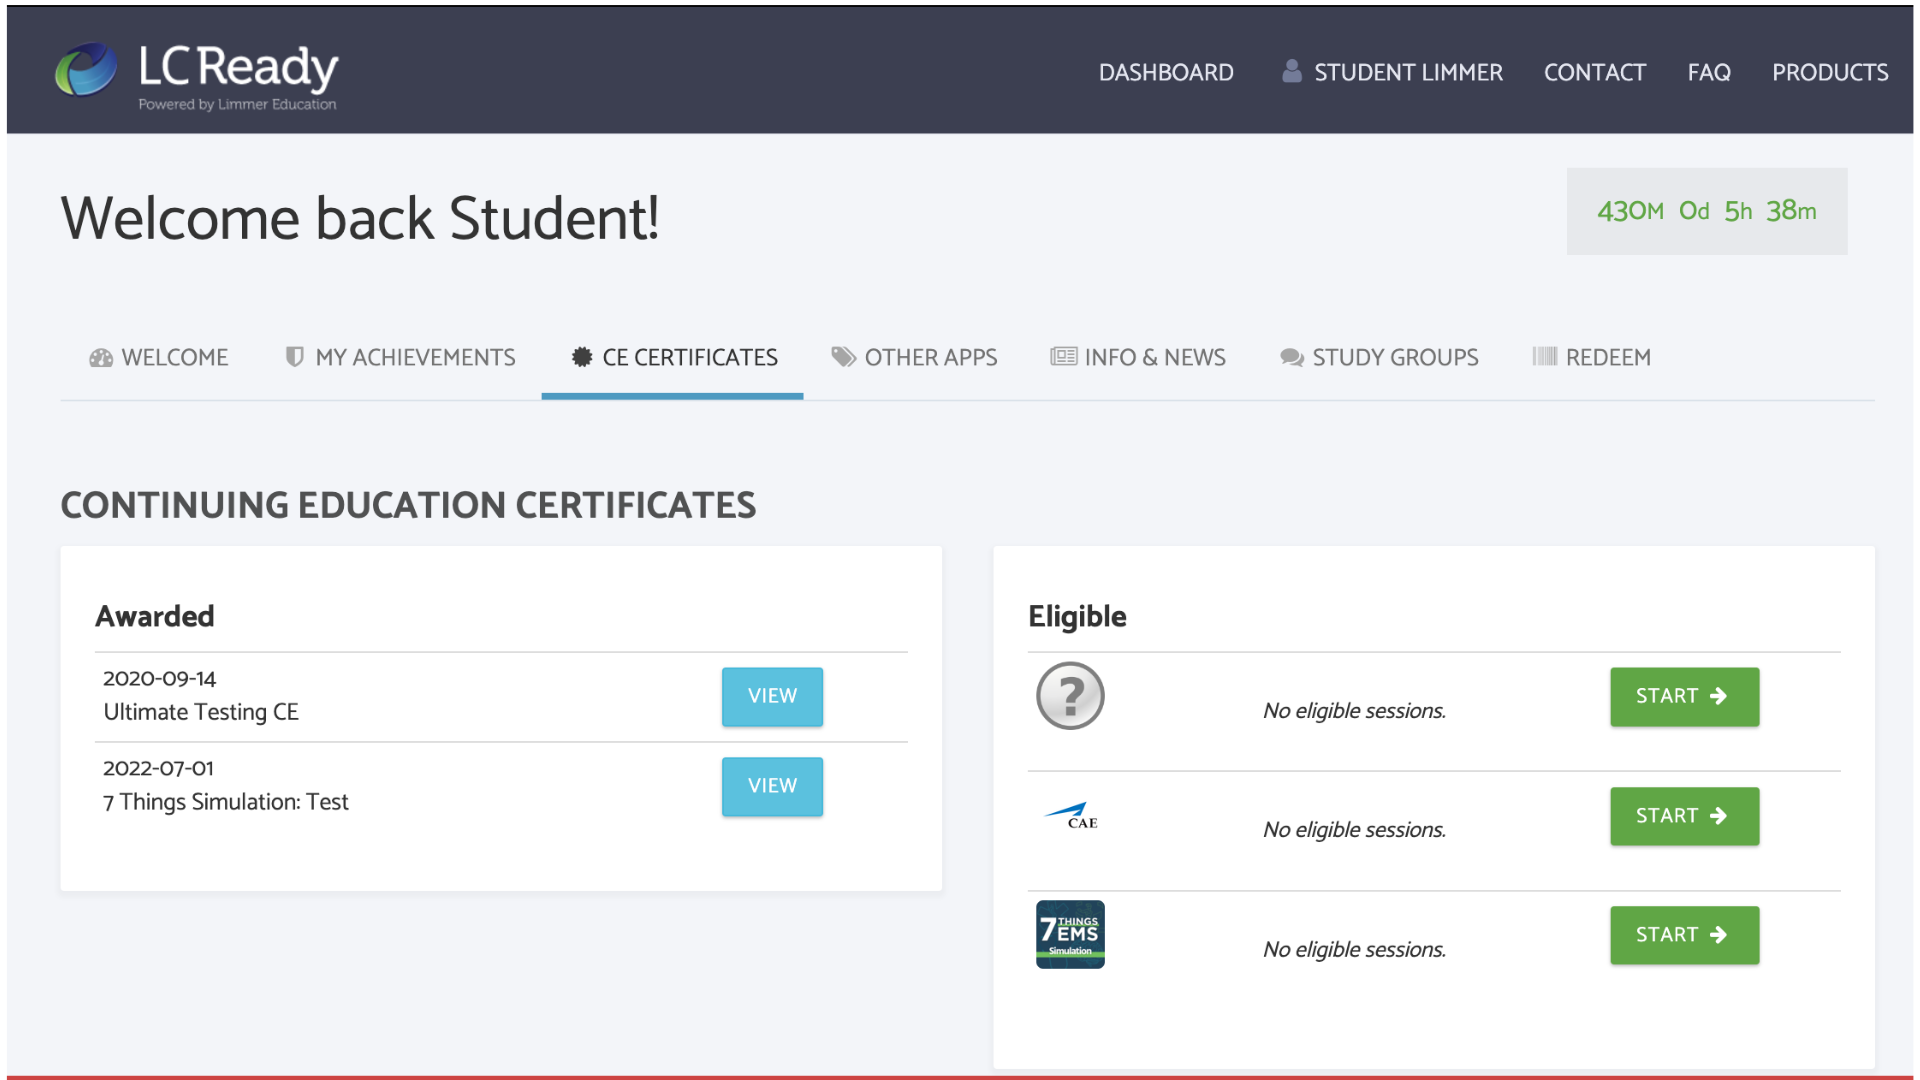Click the green subscription time remaining box
This screenshot has width=1920, height=1080.
pyautogui.click(x=1705, y=211)
